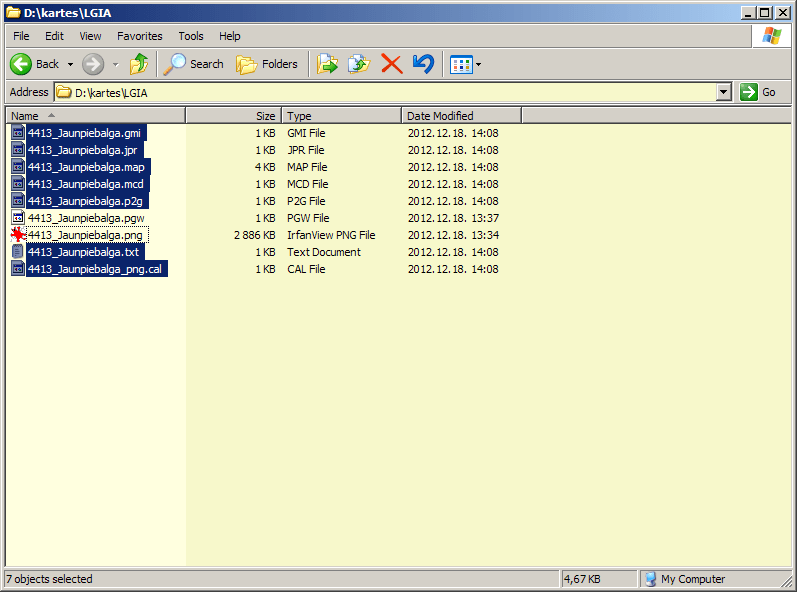Viewport: 797px width, 592px height.
Task: Select file name 4413_Jaunpiebalga_png.cal
Action: click(x=95, y=269)
